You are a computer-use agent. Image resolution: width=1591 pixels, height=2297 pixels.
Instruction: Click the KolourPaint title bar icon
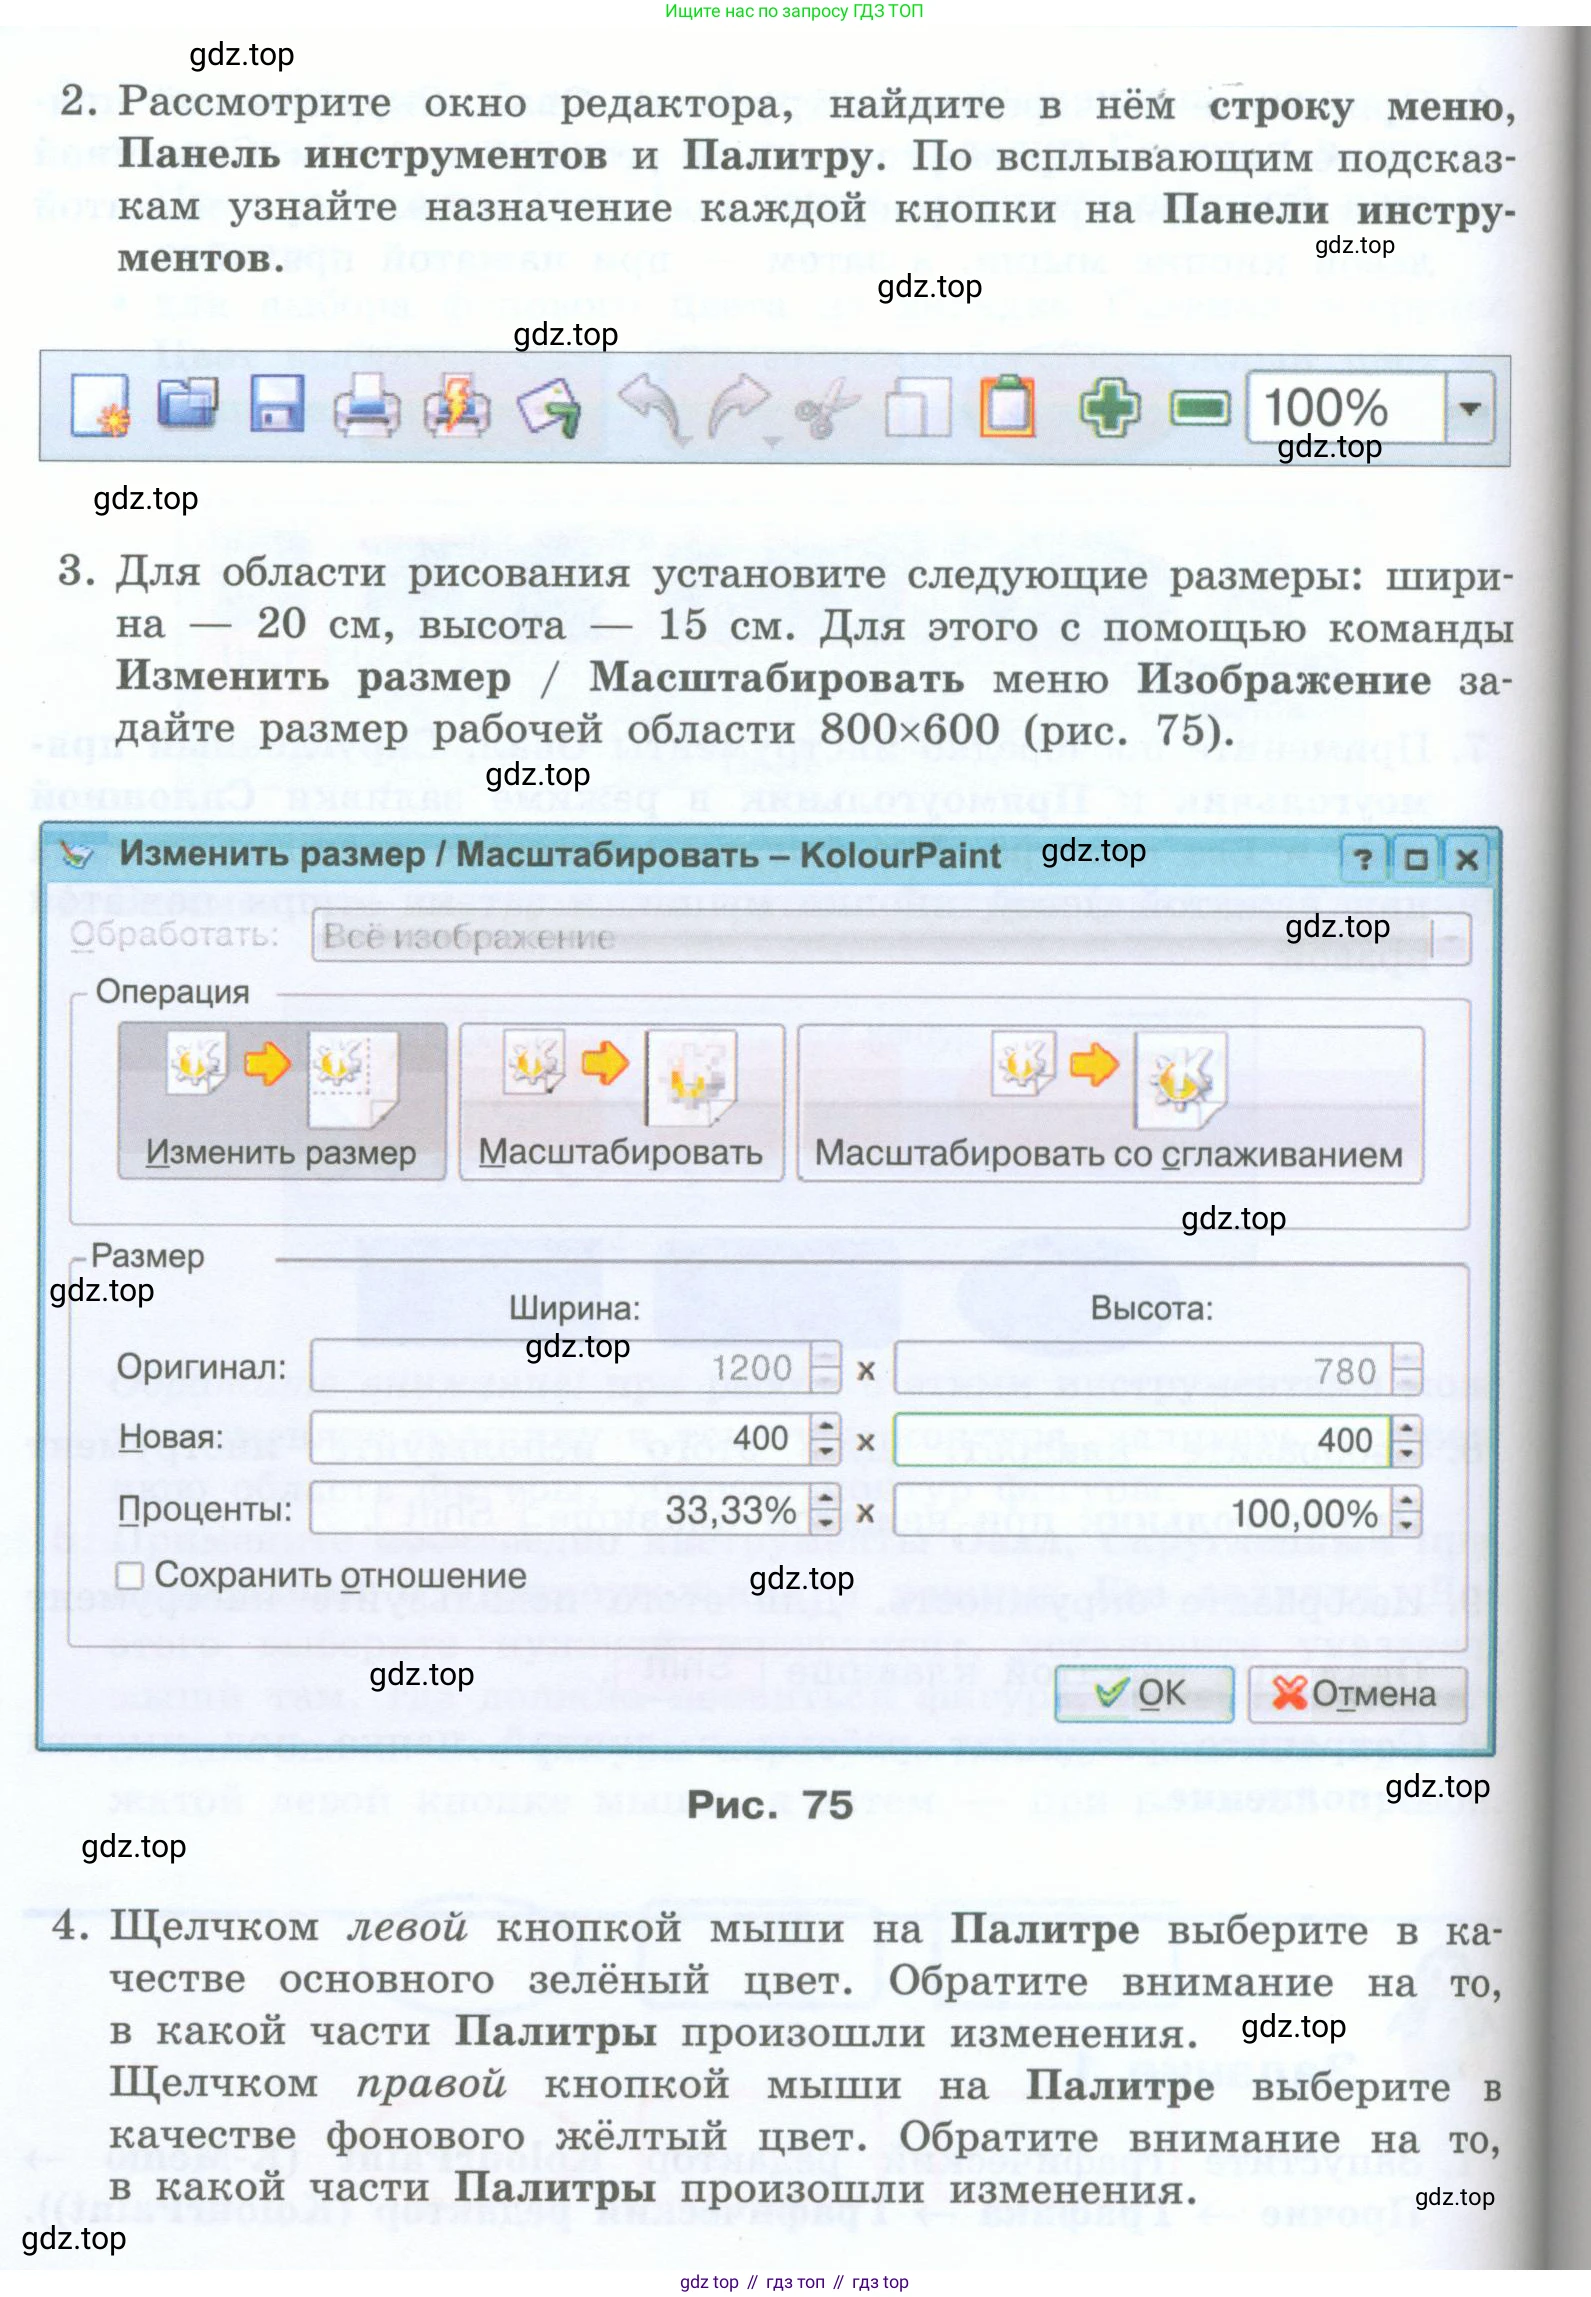(76, 855)
